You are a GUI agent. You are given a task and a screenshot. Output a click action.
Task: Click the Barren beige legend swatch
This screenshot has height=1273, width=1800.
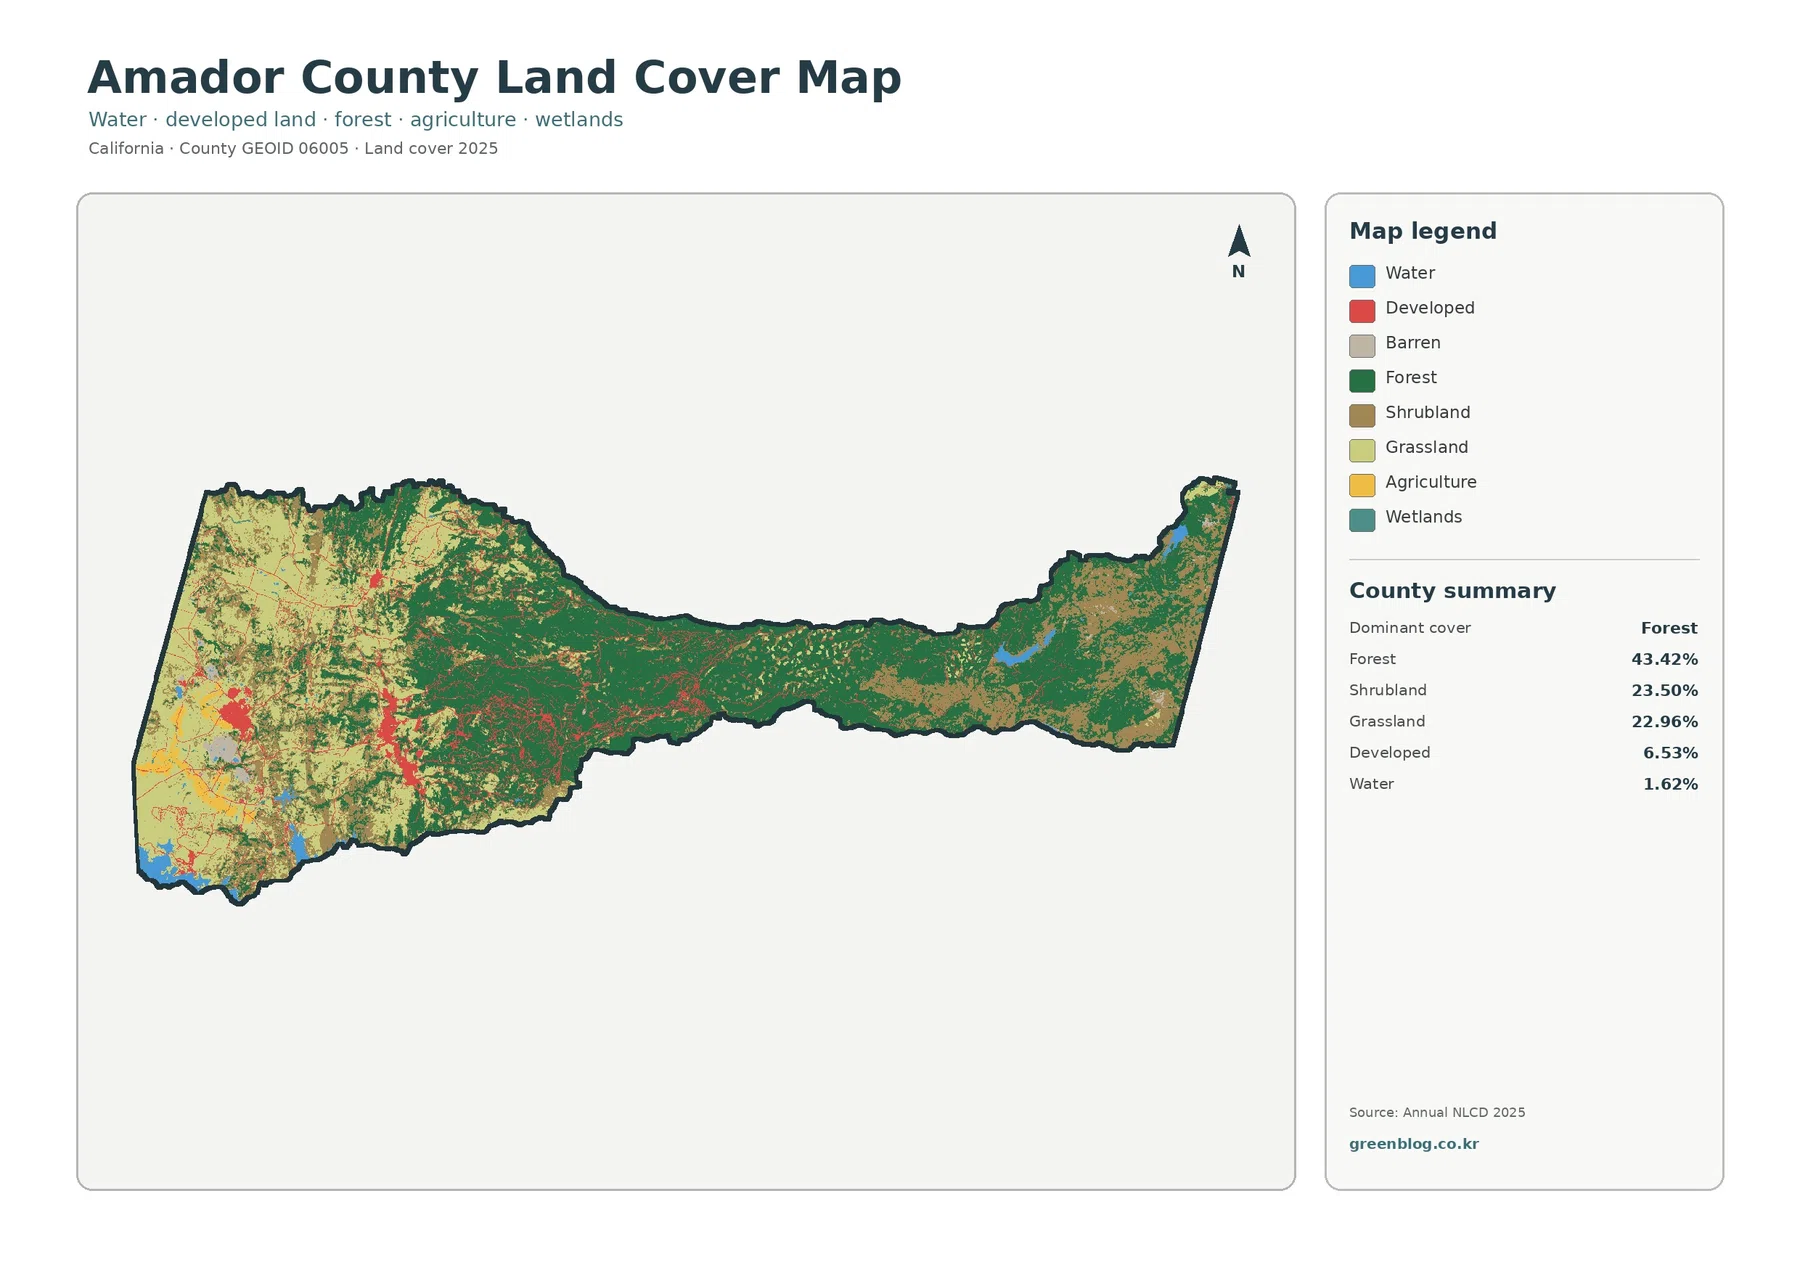click(x=1362, y=346)
